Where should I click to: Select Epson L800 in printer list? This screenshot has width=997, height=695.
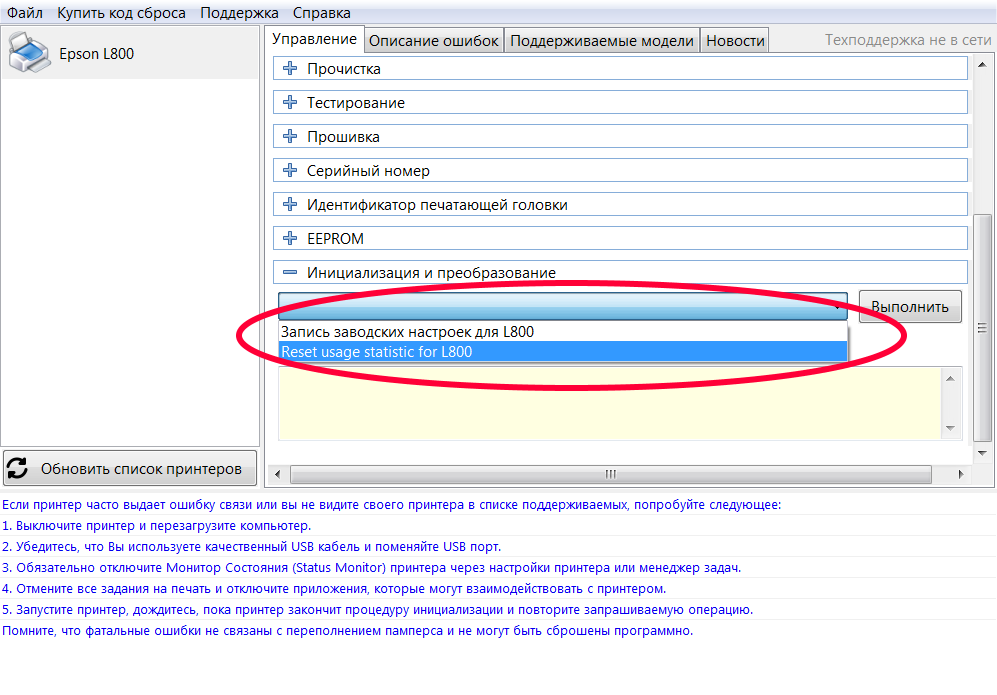pyautogui.click(x=130, y=53)
